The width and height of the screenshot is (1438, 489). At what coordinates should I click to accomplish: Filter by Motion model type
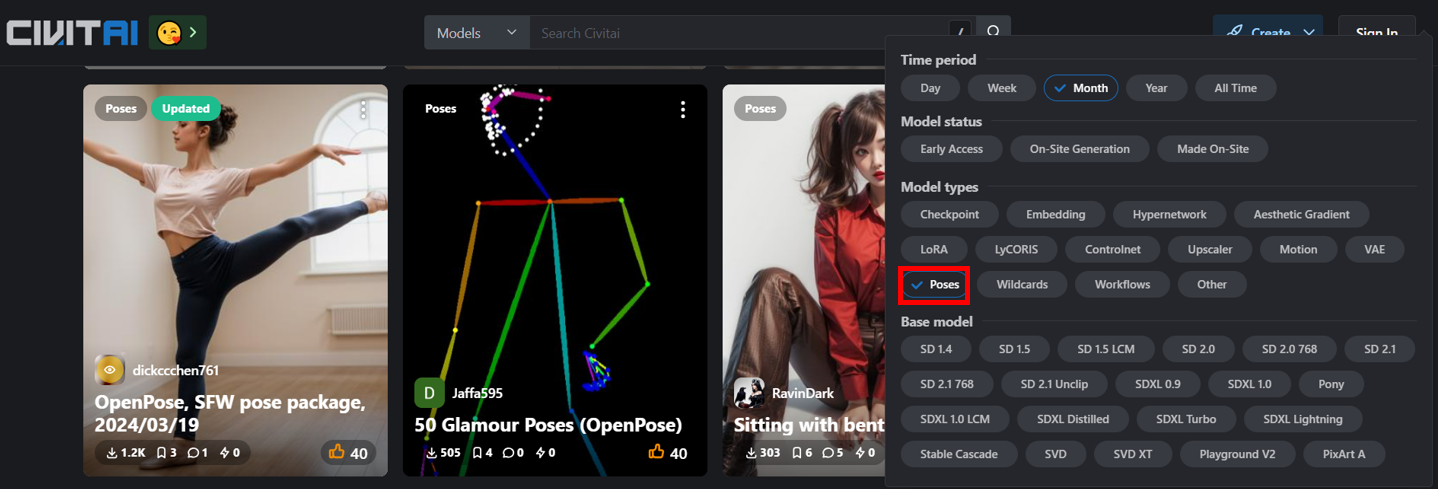1298,249
